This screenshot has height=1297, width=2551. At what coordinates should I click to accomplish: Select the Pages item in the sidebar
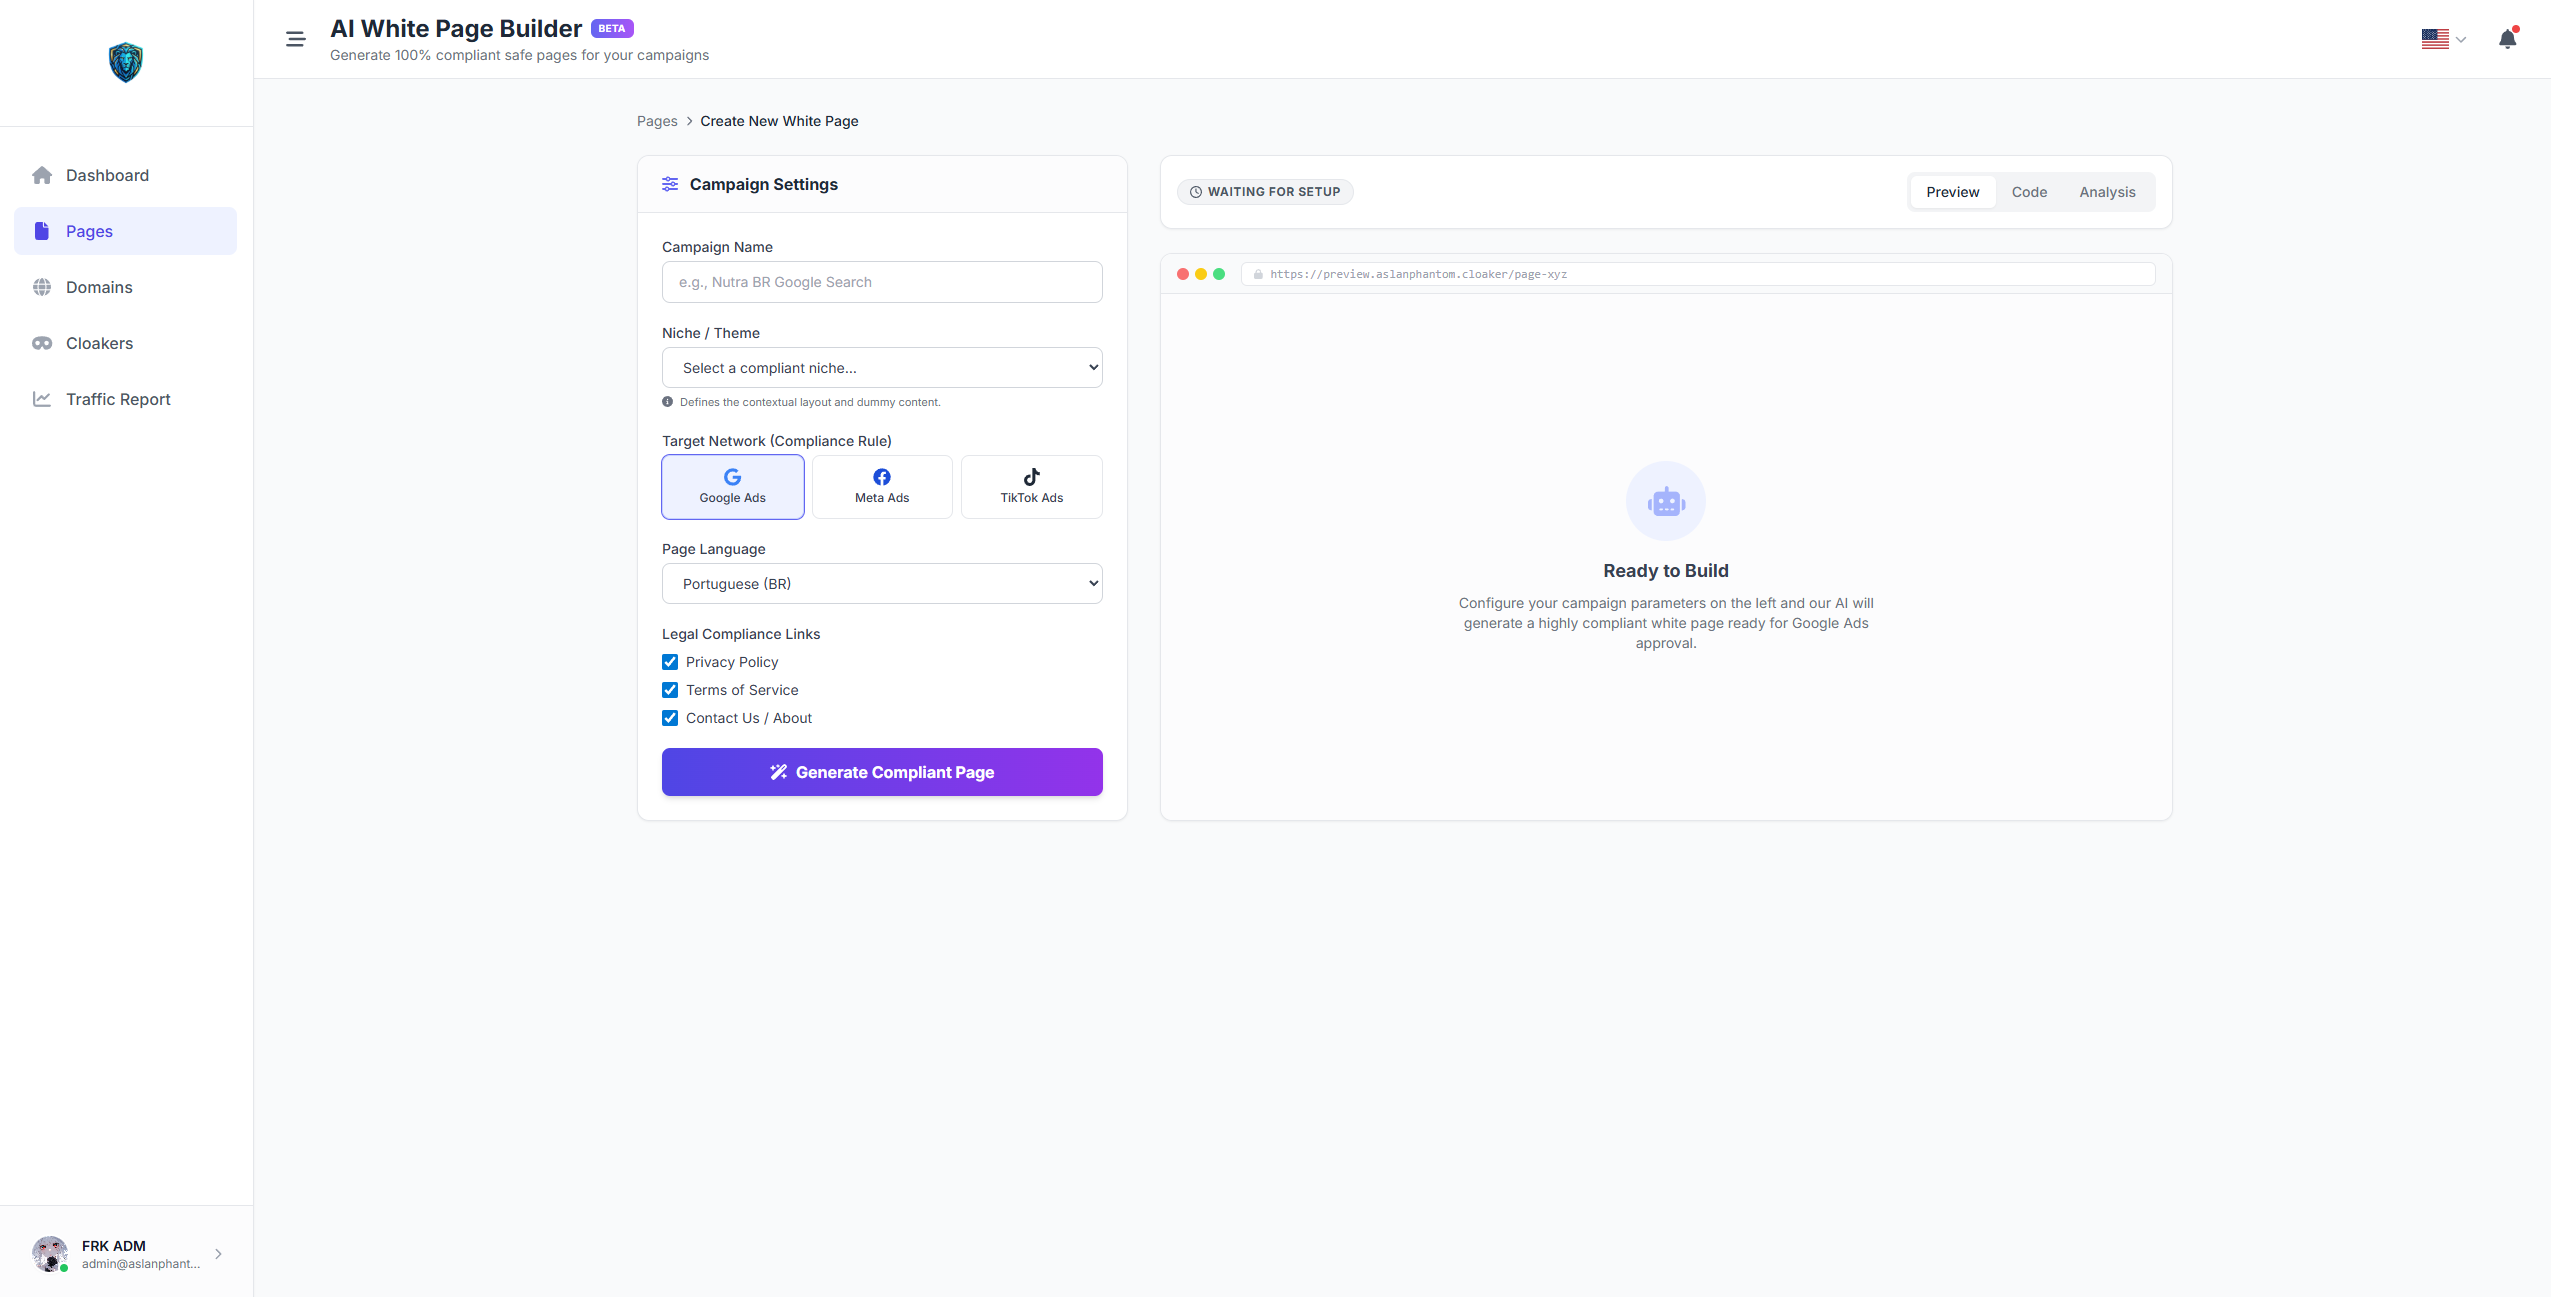coord(89,230)
